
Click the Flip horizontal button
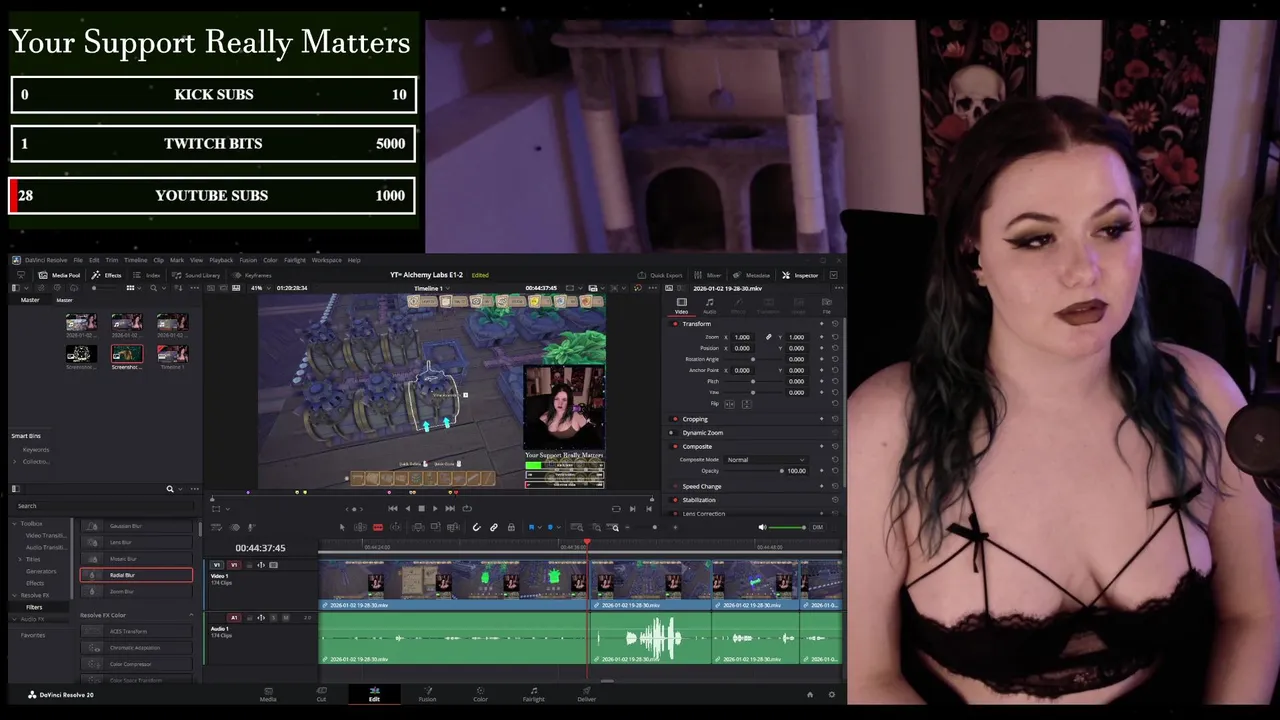729,404
